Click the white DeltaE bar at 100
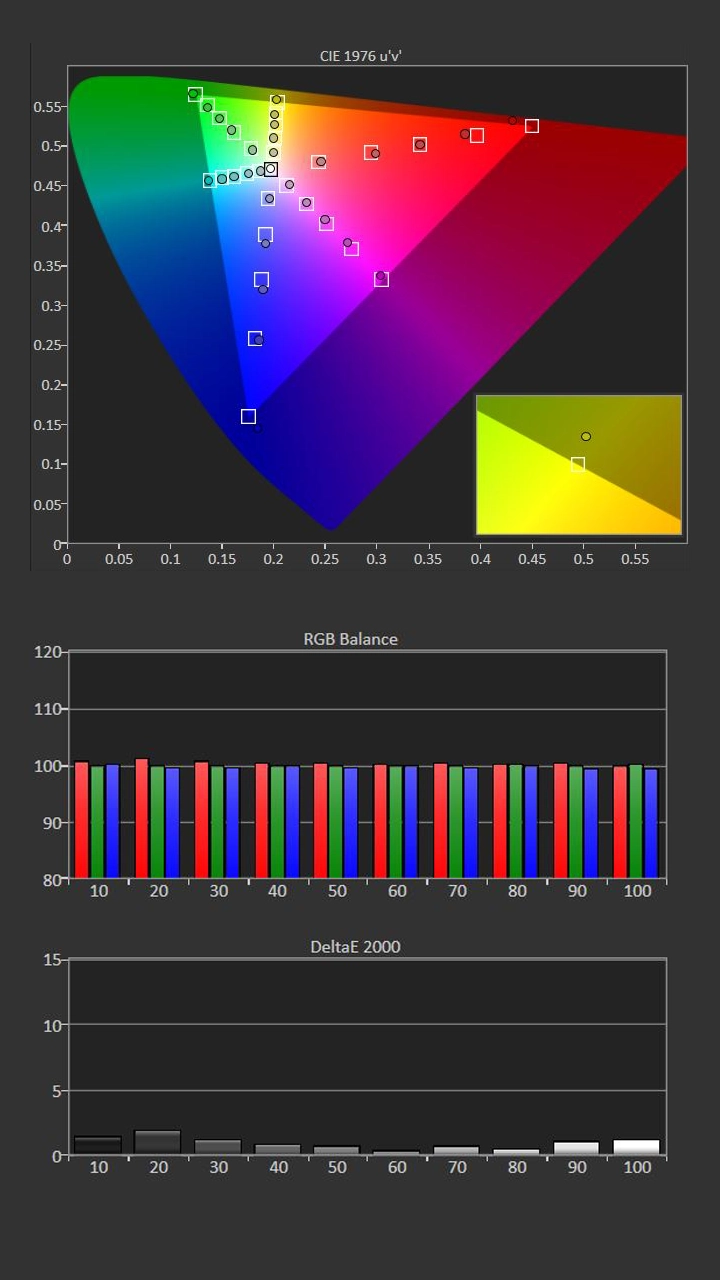 click(636, 1148)
